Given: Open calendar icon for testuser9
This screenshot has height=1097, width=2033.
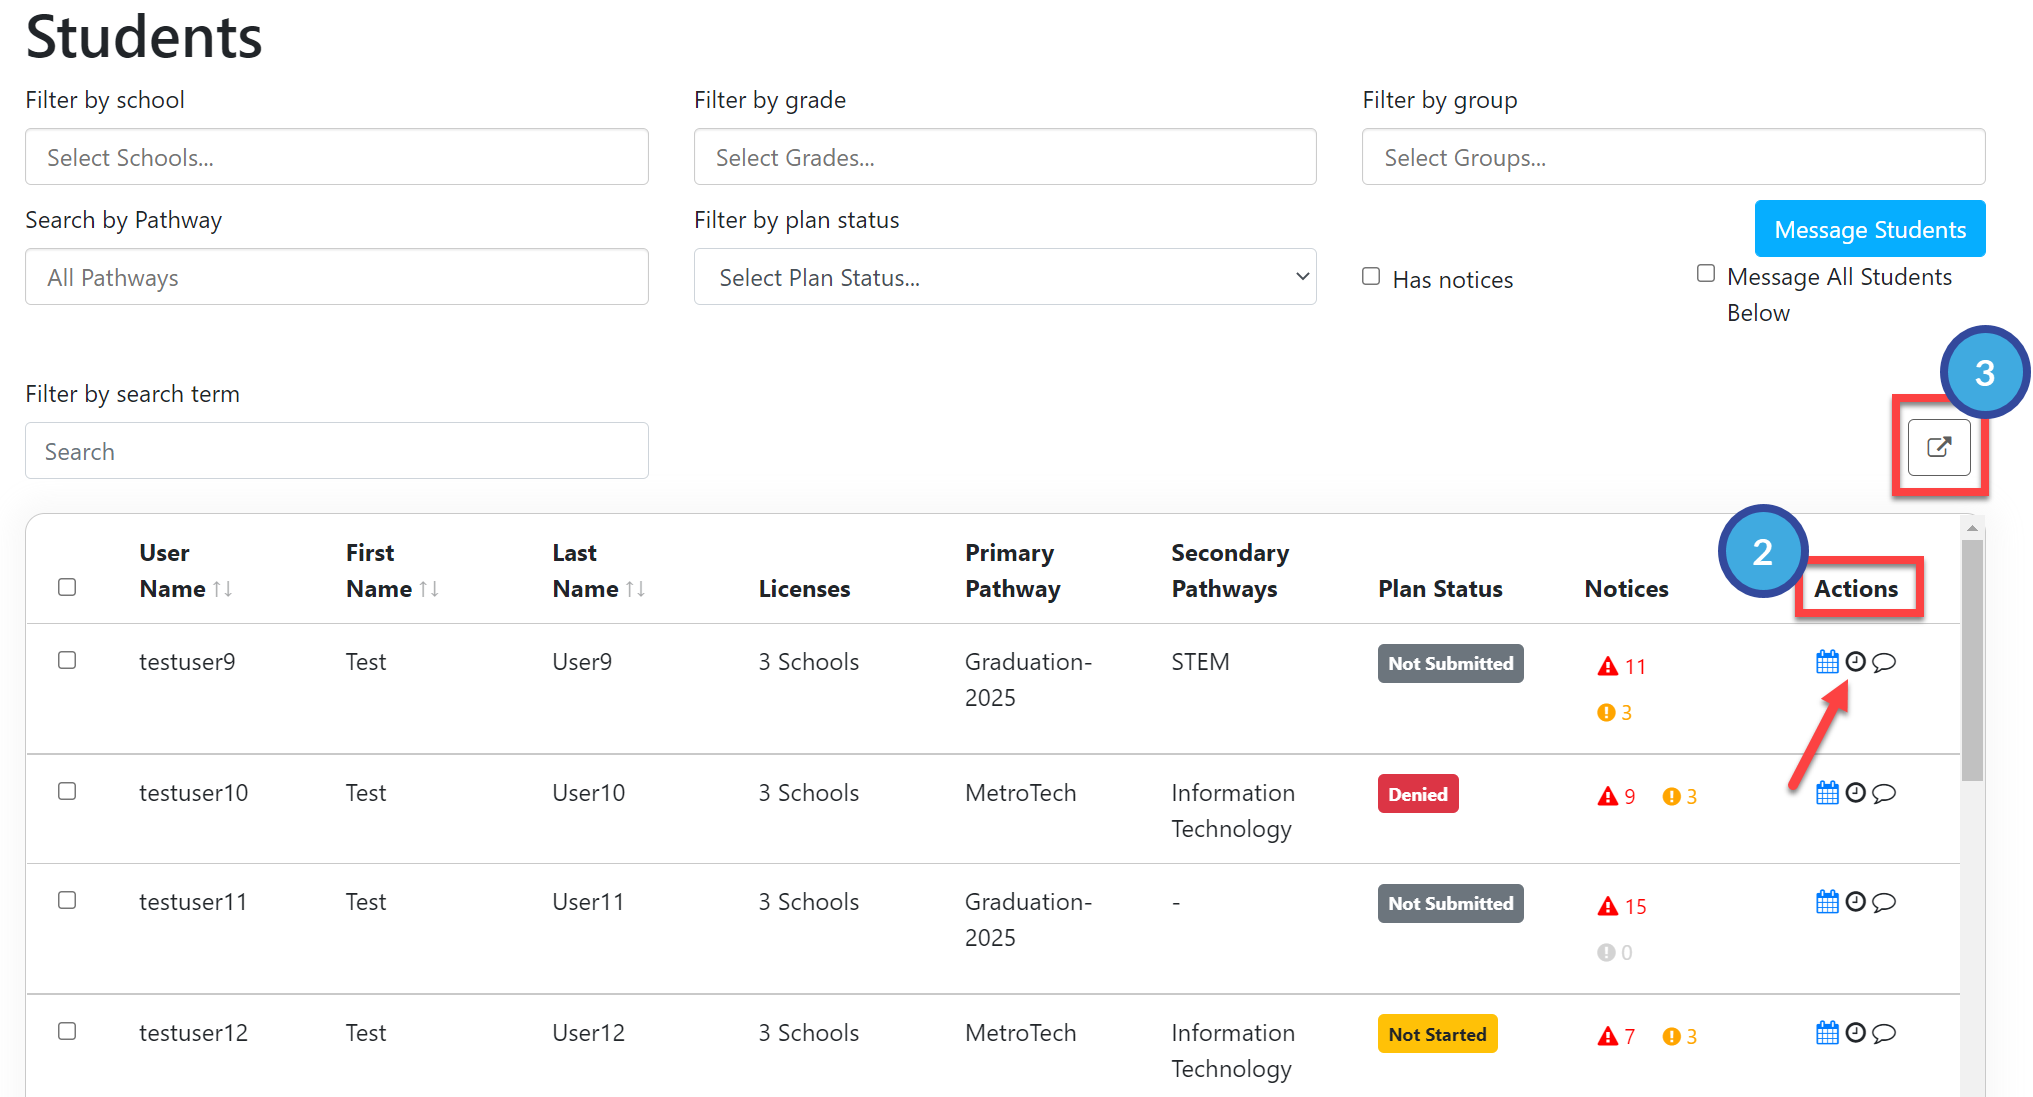Looking at the screenshot, I should click(x=1827, y=662).
